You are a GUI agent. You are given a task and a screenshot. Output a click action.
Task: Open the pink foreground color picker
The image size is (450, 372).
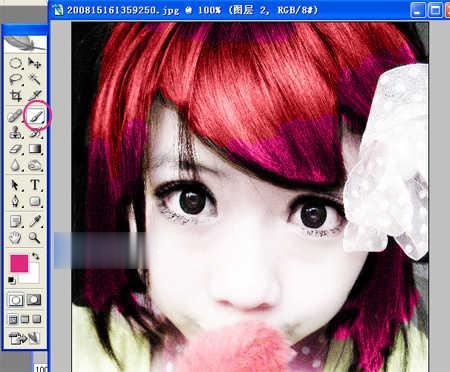19,264
